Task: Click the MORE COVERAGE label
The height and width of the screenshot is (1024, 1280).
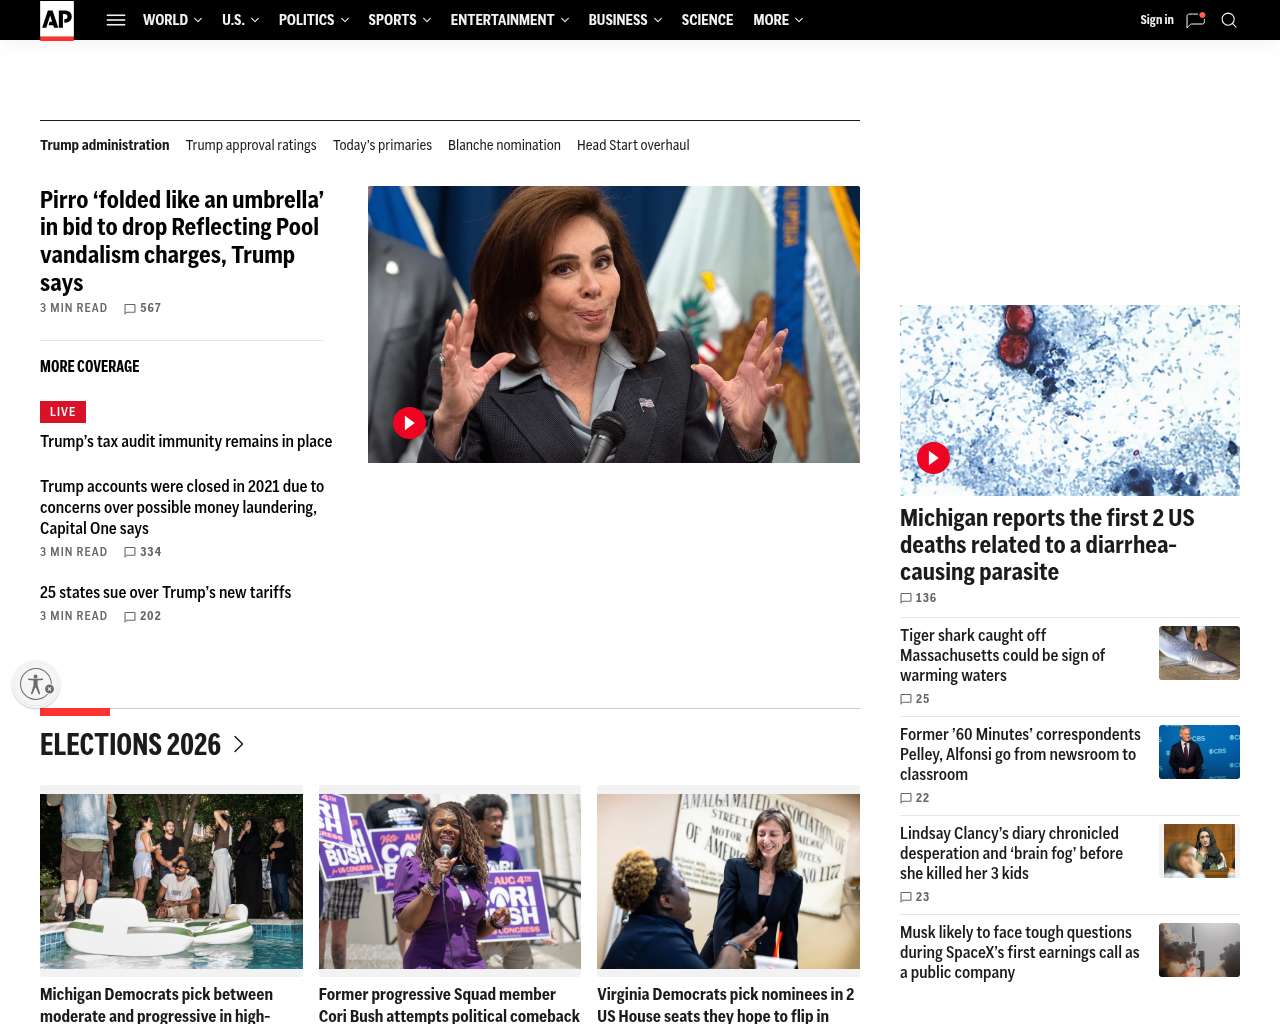Action: pyautogui.click(x=90, y=366)
